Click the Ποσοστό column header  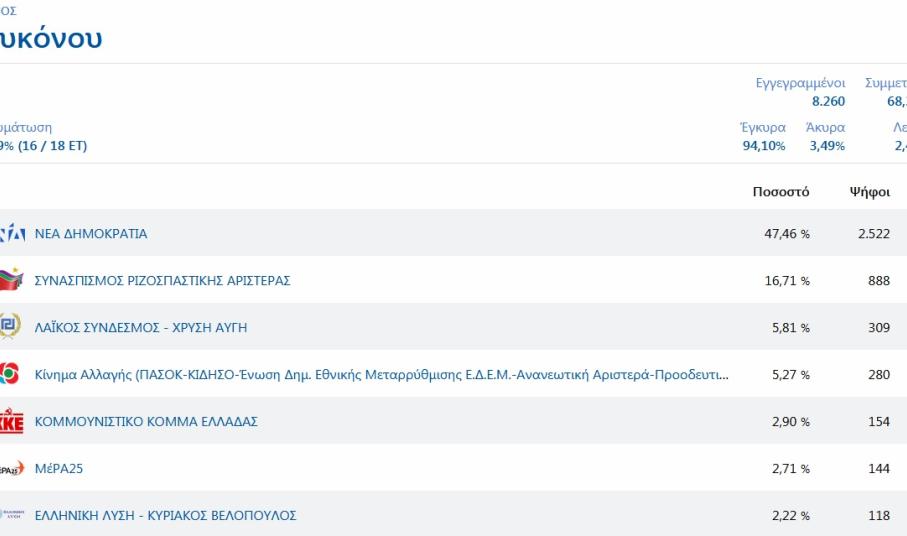781,192
